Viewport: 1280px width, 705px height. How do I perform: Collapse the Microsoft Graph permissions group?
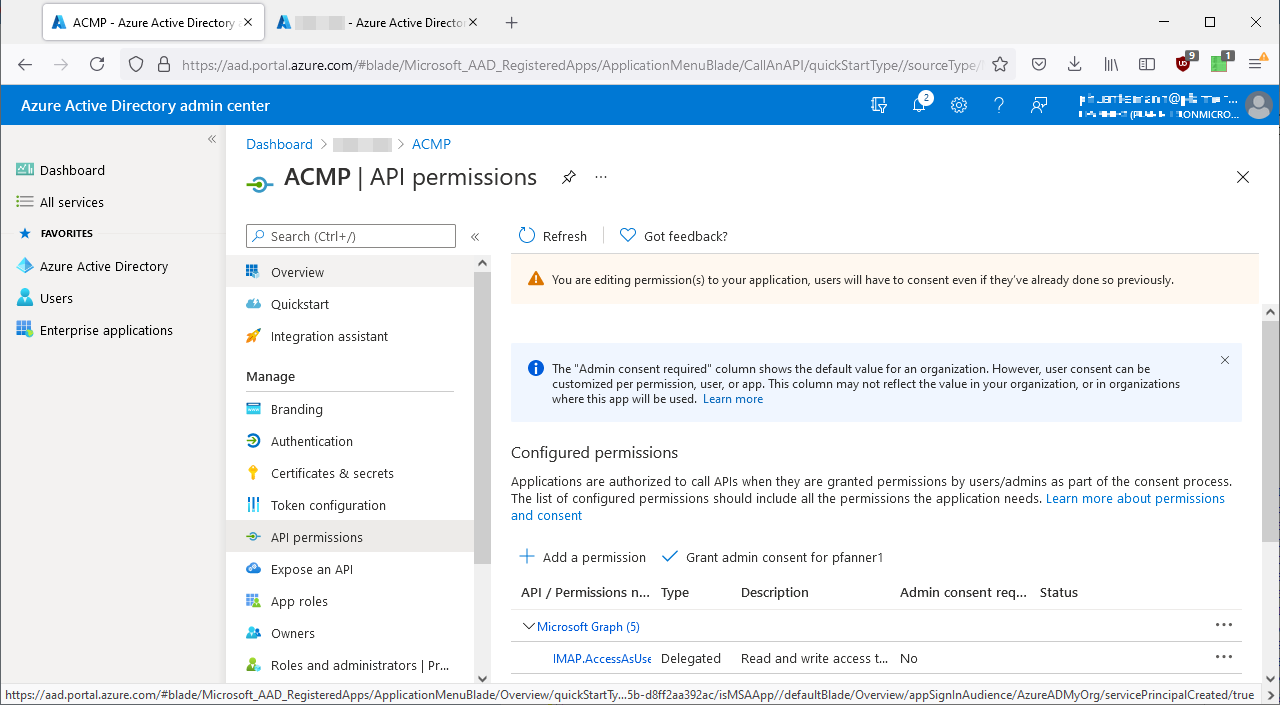(528, 626)
